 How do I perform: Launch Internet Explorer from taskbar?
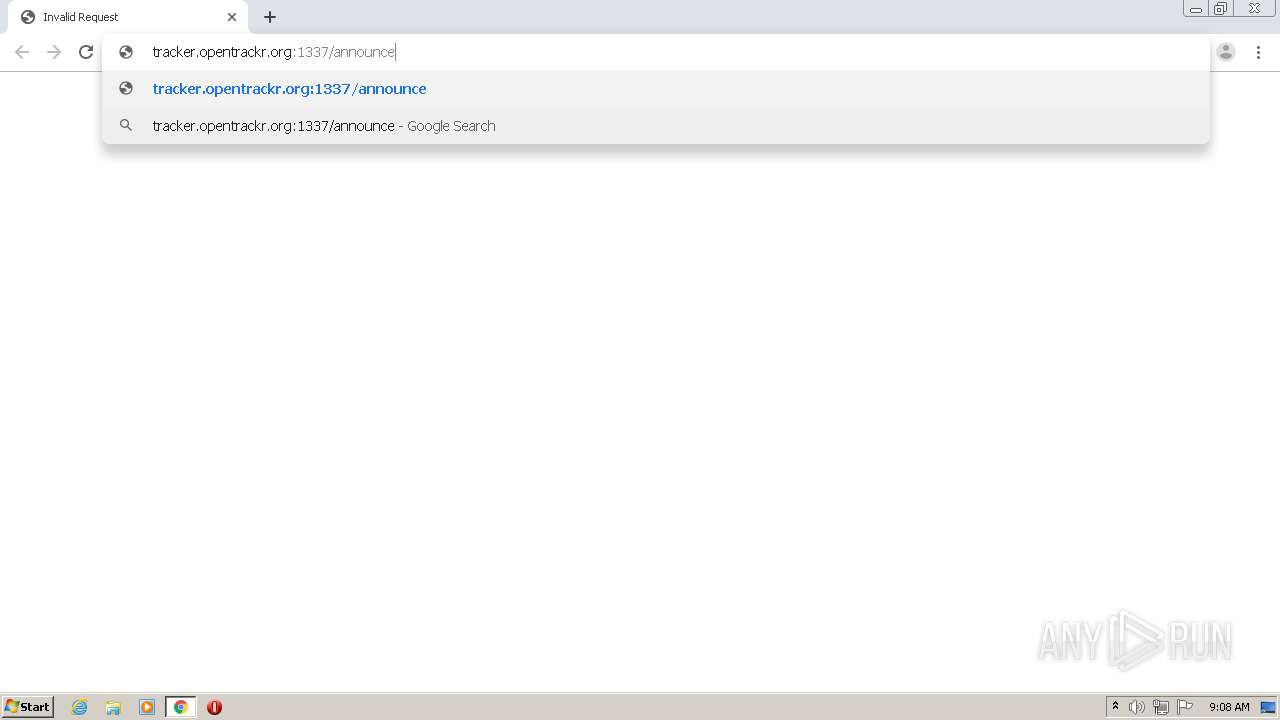click(x=79, y=707)
